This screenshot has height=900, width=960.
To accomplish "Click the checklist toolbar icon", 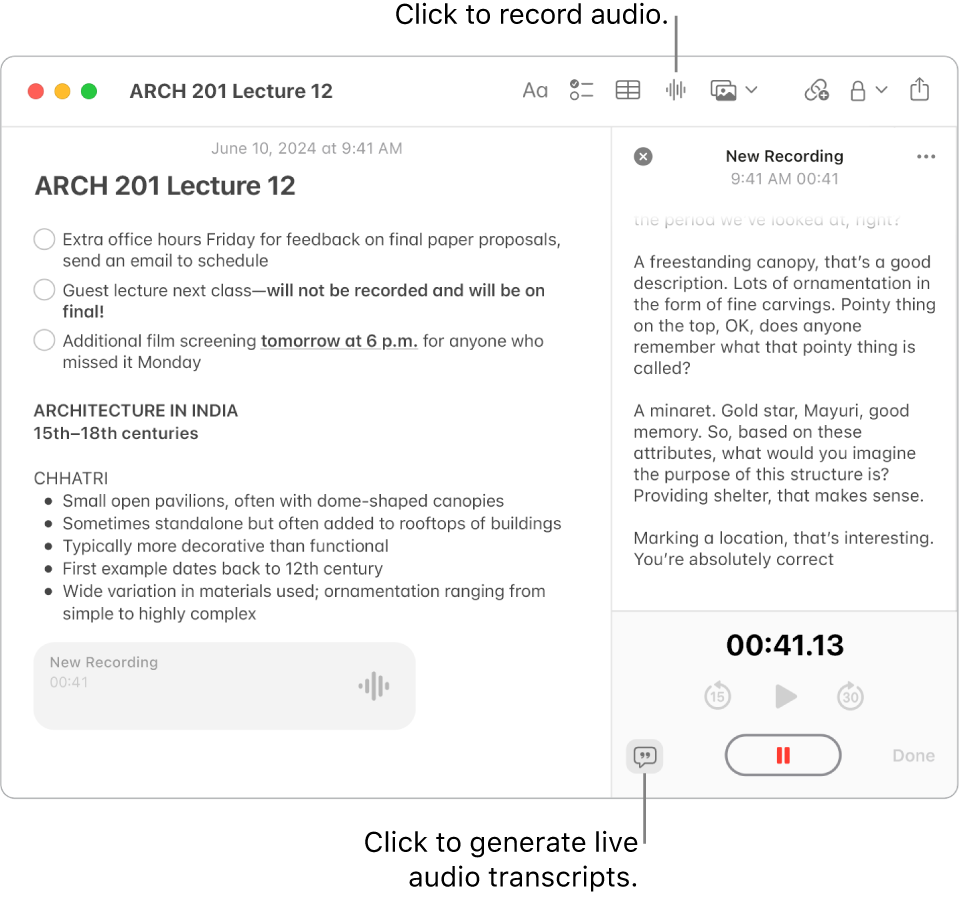I will tap(581, 91).
